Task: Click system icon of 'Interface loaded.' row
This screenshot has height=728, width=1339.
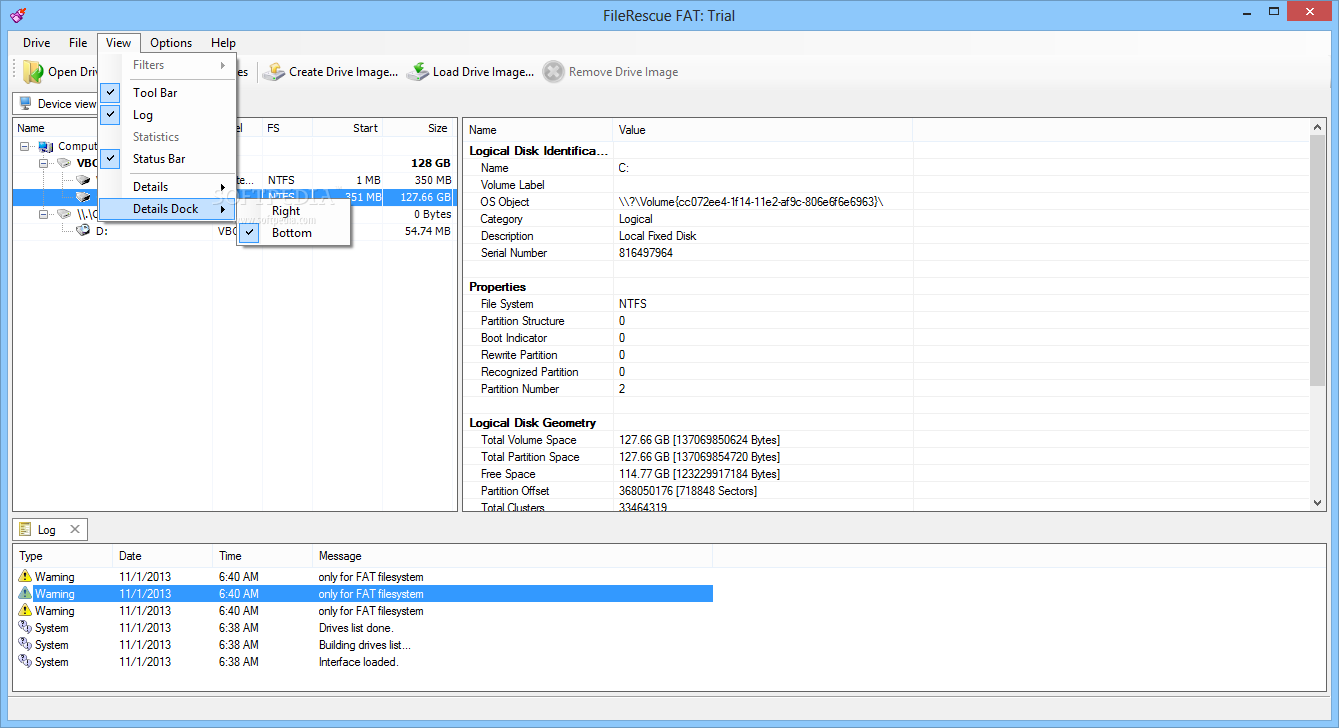Action: (25, 662)
